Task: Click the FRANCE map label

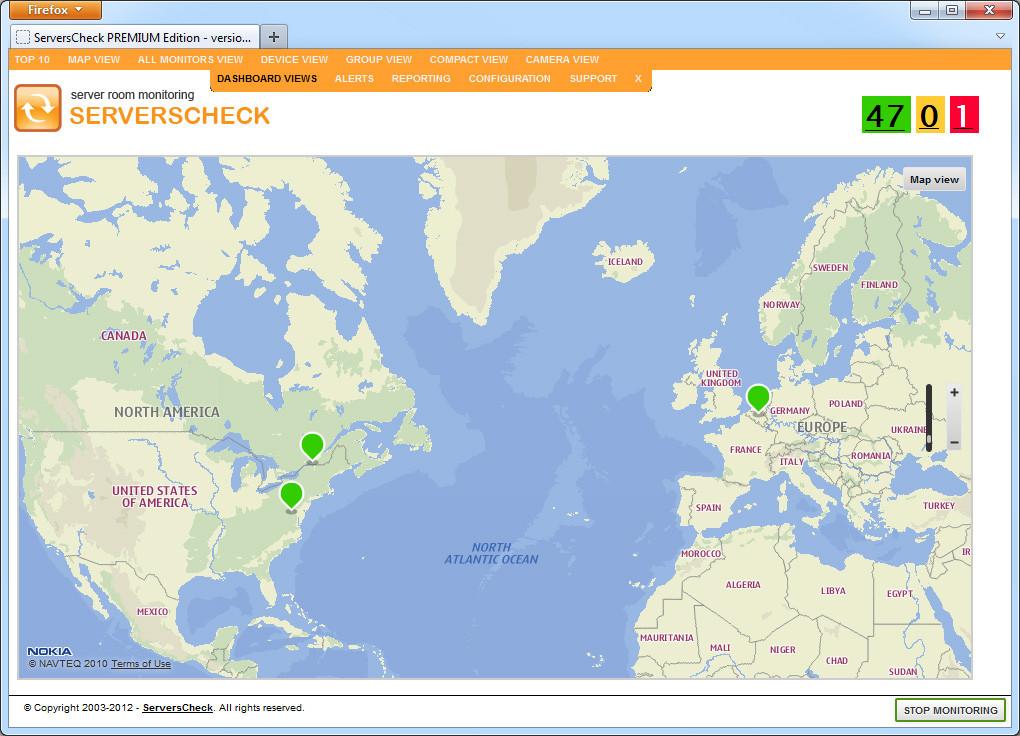Action: pos(745,450)
